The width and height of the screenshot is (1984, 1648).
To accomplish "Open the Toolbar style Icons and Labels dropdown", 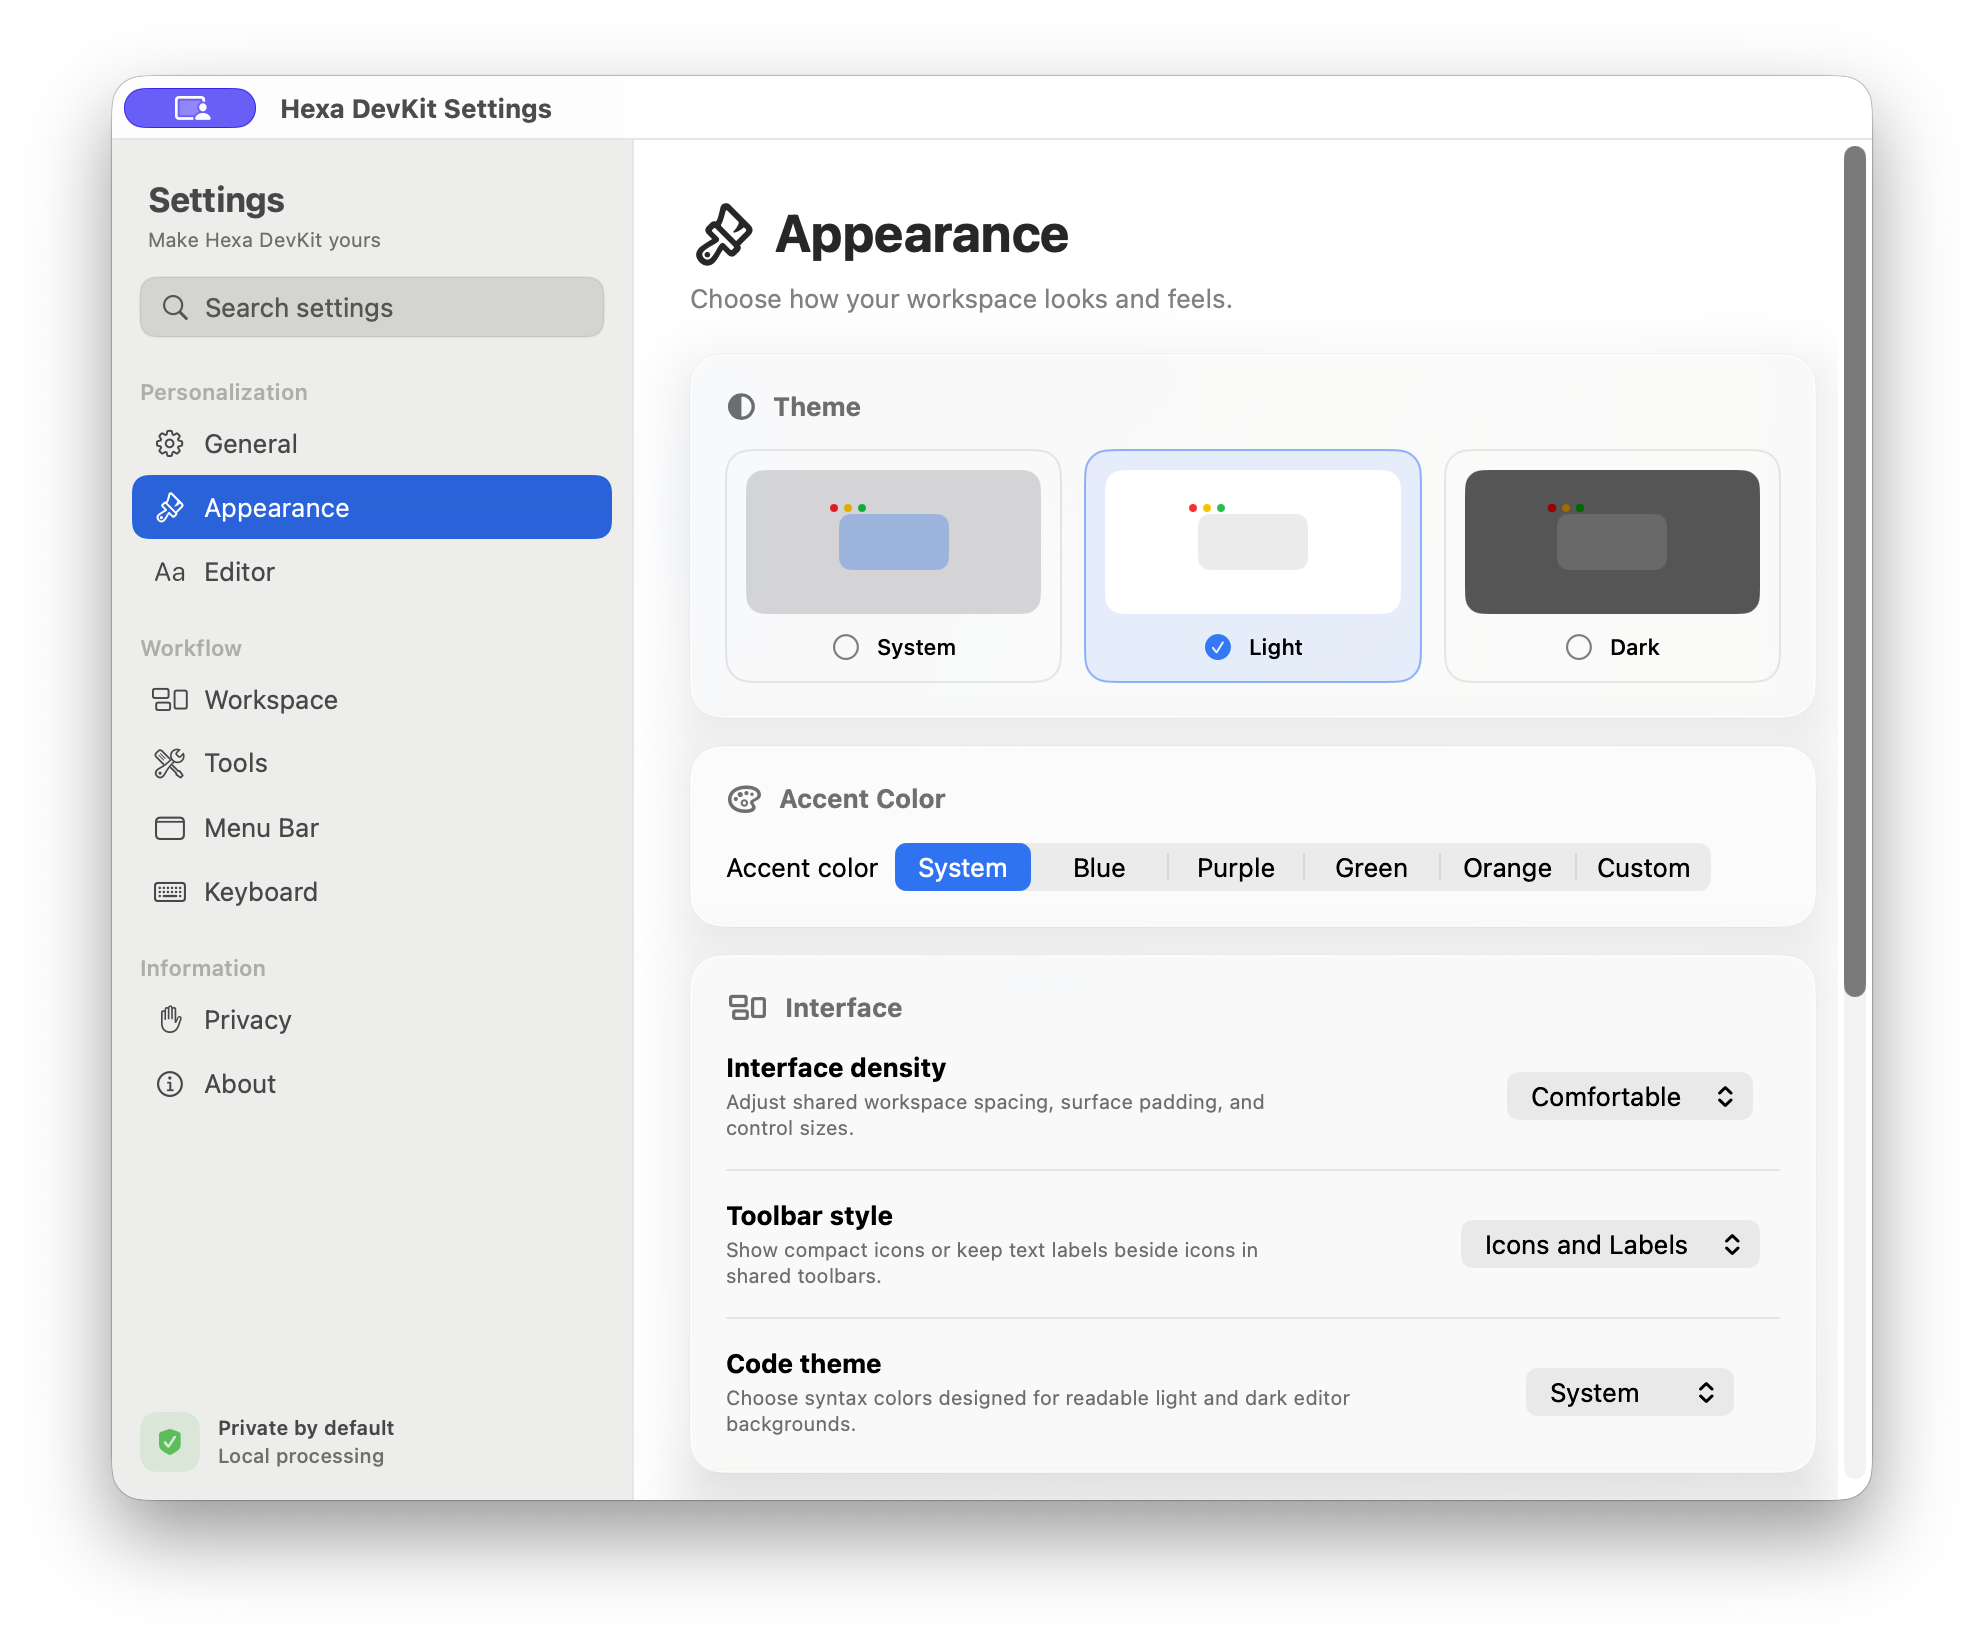I will [1610, 1245].
